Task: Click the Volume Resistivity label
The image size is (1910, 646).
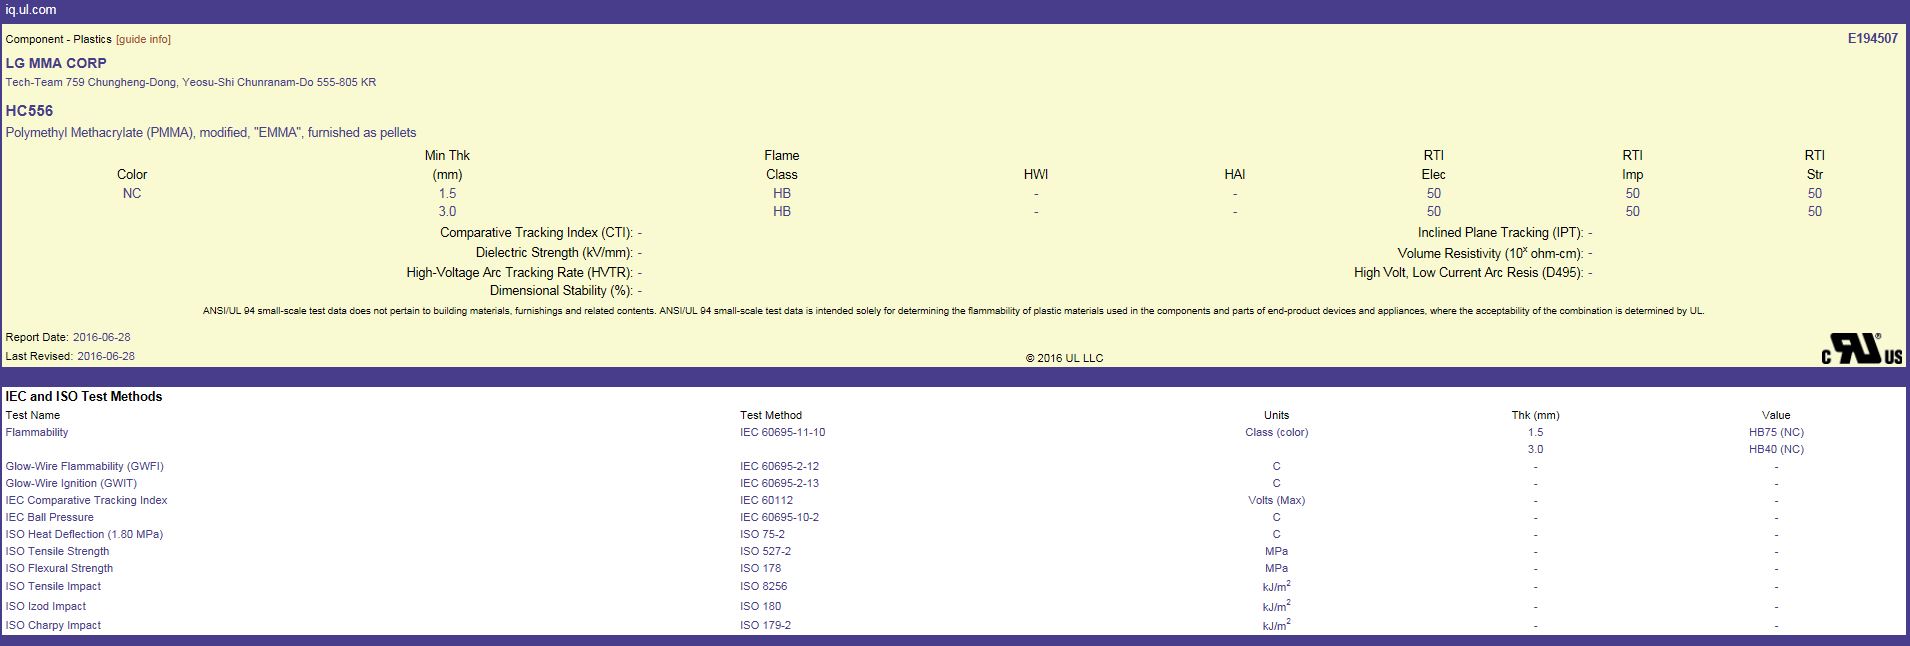Action: (1491, 253)
